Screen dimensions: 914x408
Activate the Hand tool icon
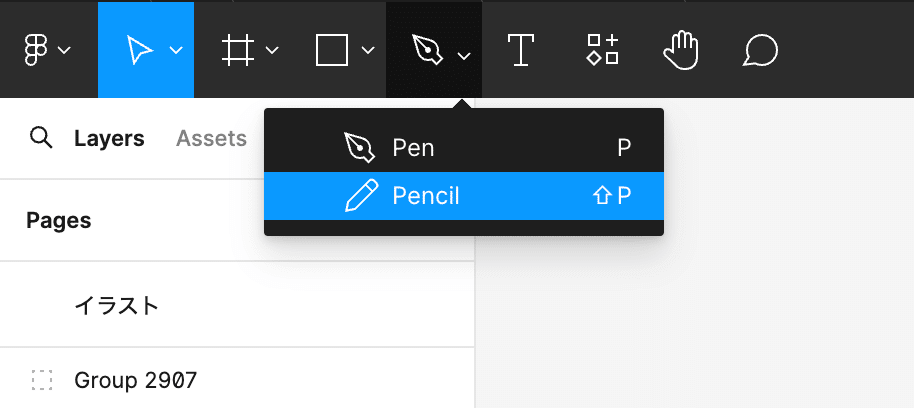pos(681,51)
